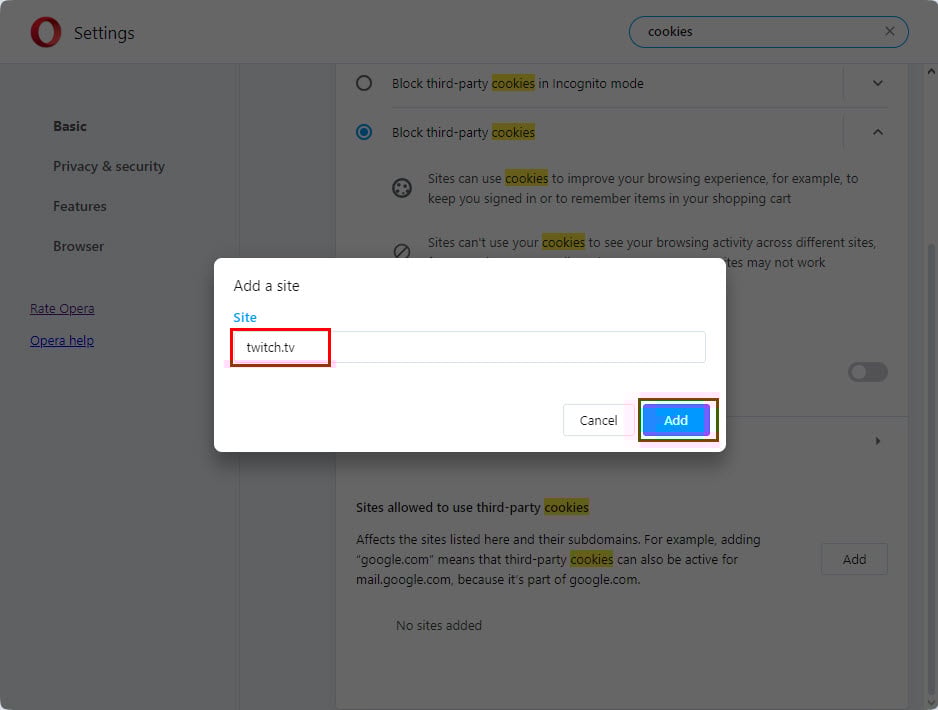Select Block third-party cookies in Incognito radio
This screenshot has width=938, height=710.
[364, 83]
